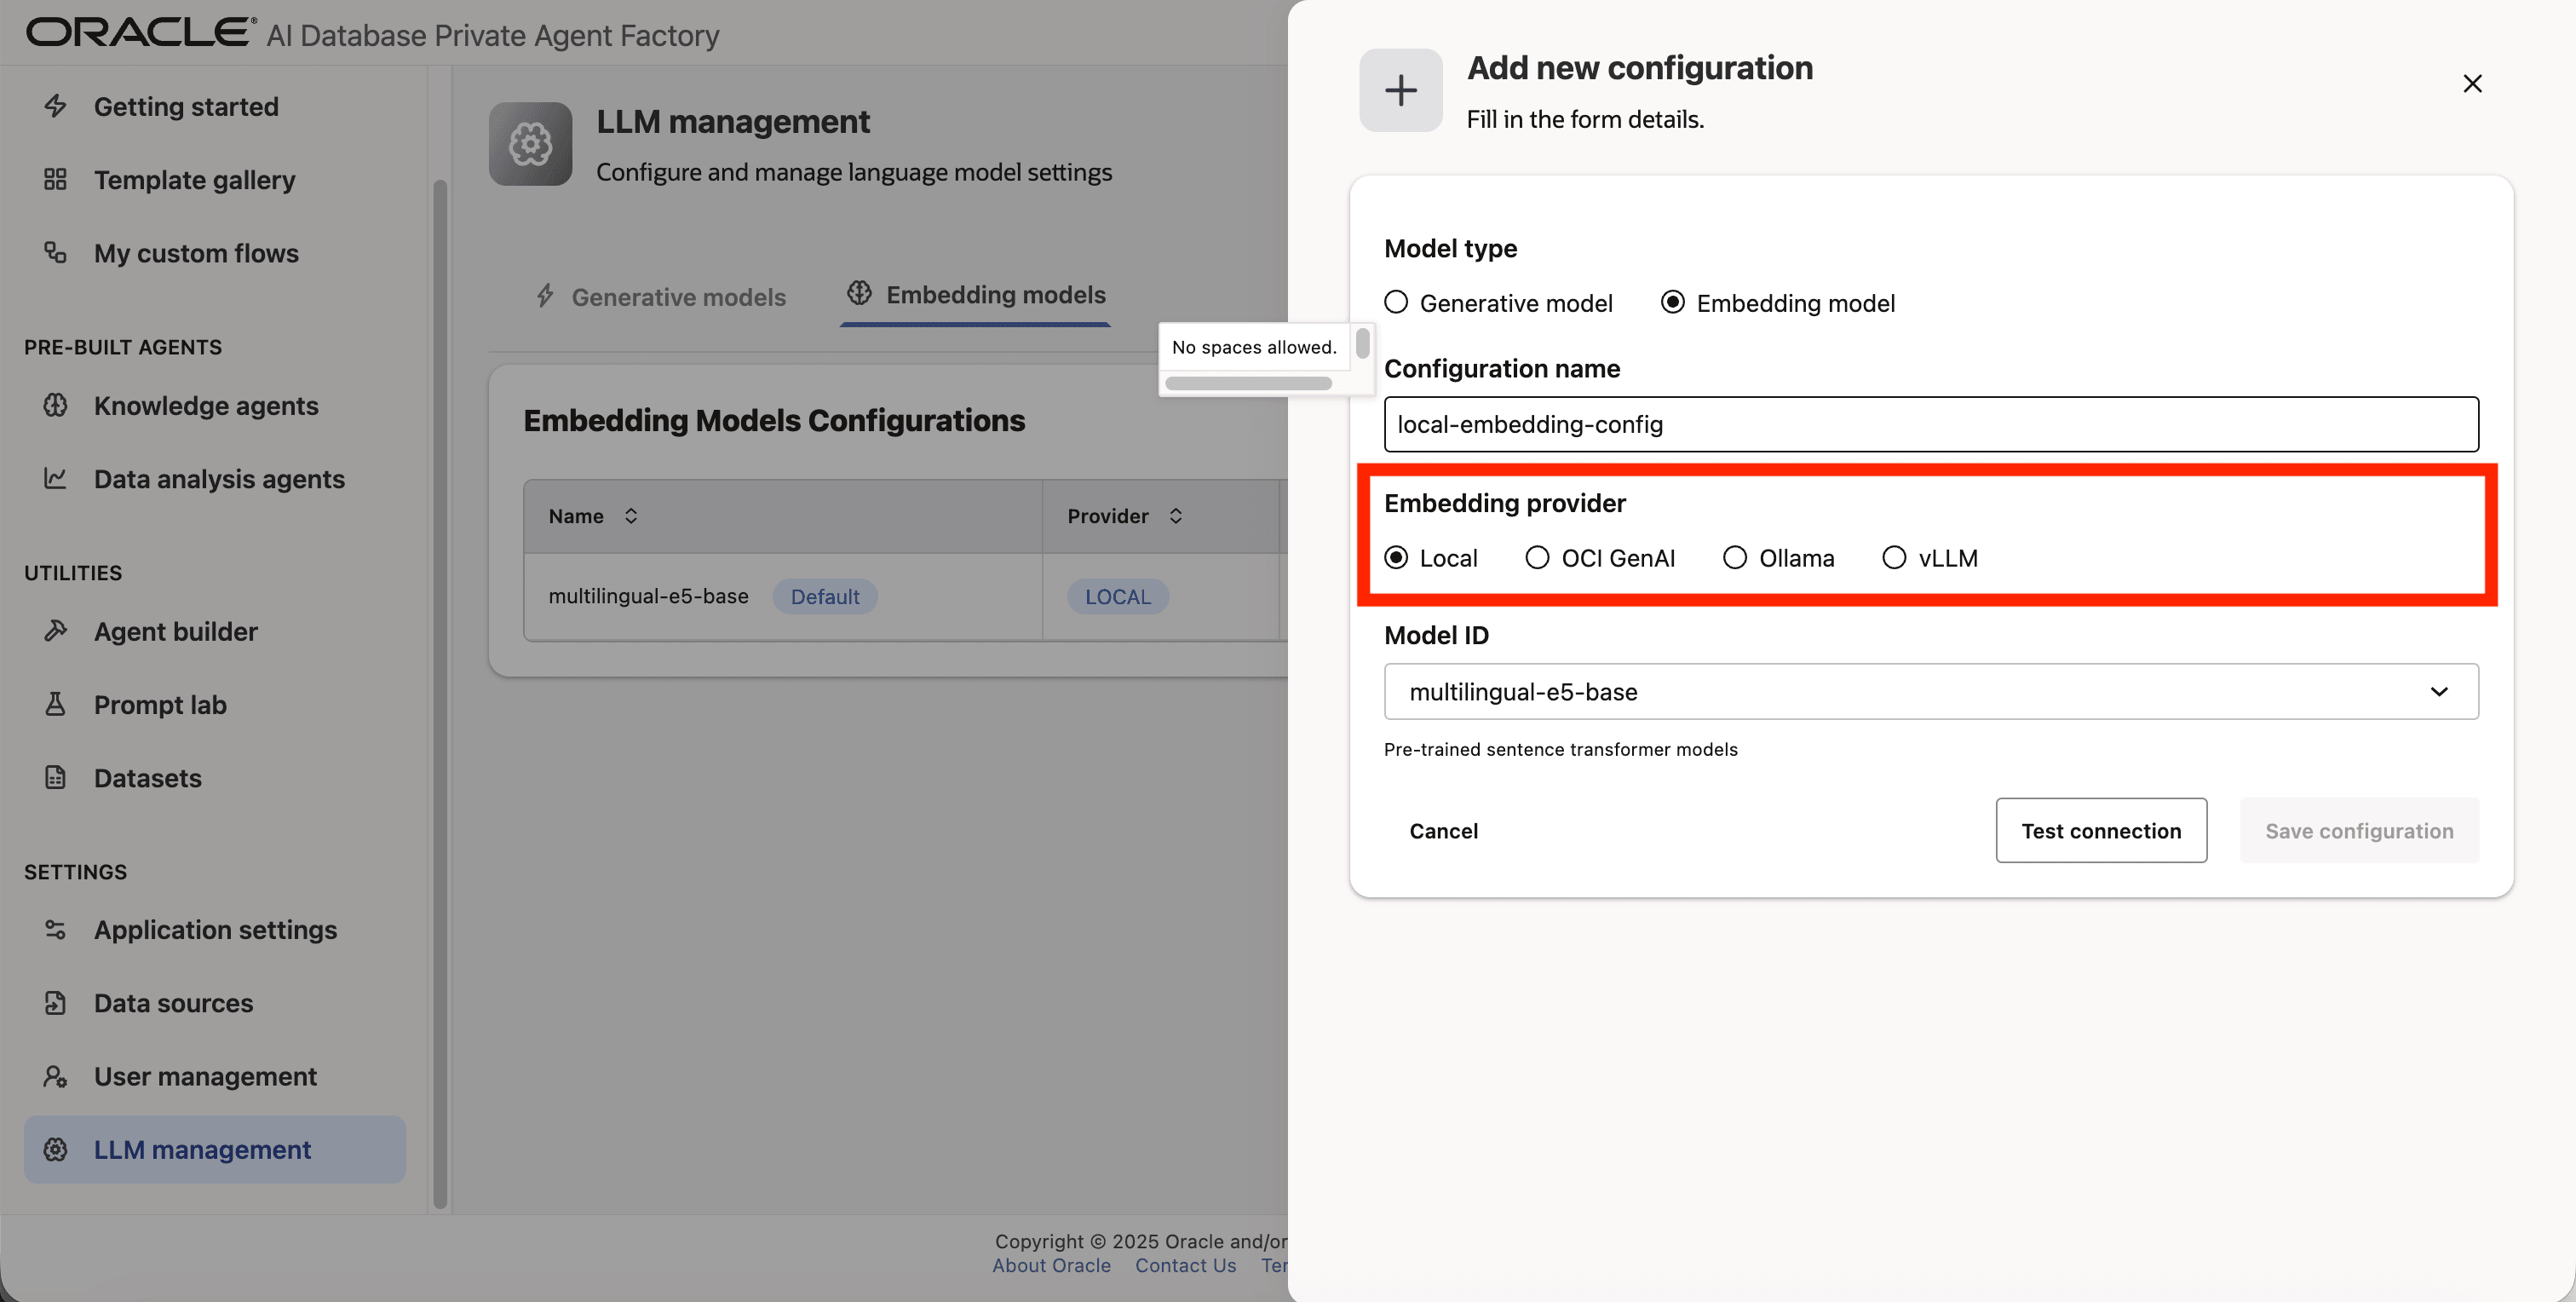The height and width of the screenshot is (1302, 2576).
Task: Sort table by Provider column arrows
Action: pyautogui.click(x=1176, y=516)
